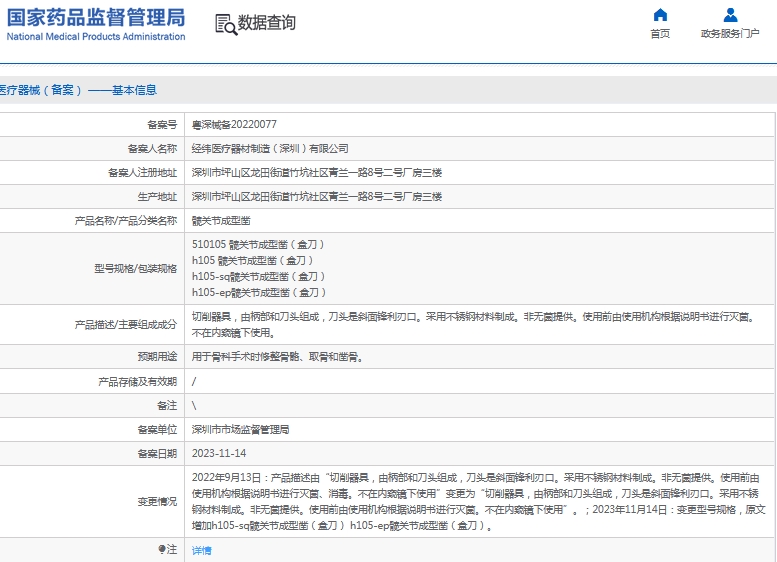Click the 变更情况 field label
The image size is (777, 562).
tap(157, 502)
